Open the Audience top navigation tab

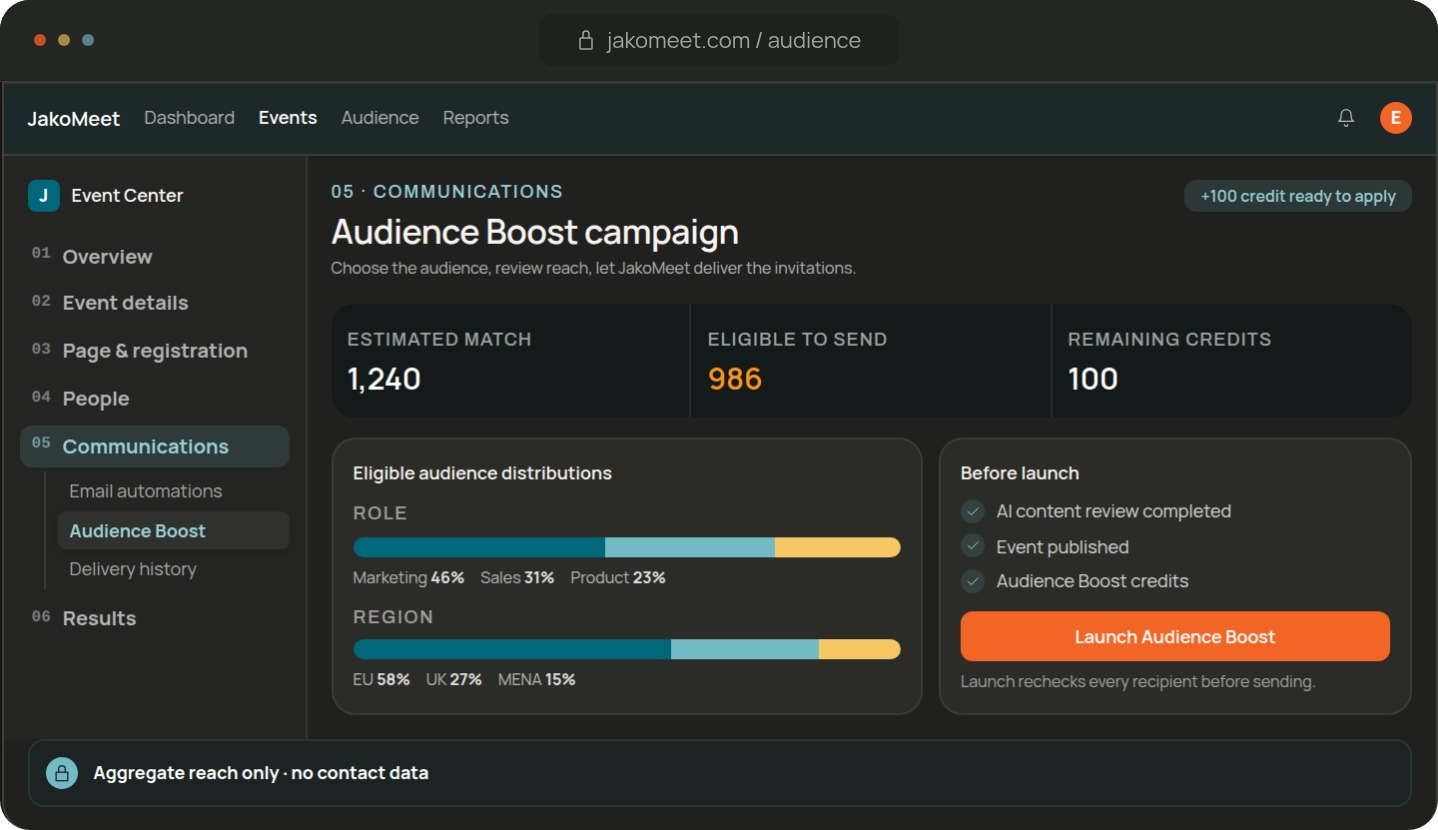pyautogui.click(x=380, y=118)
